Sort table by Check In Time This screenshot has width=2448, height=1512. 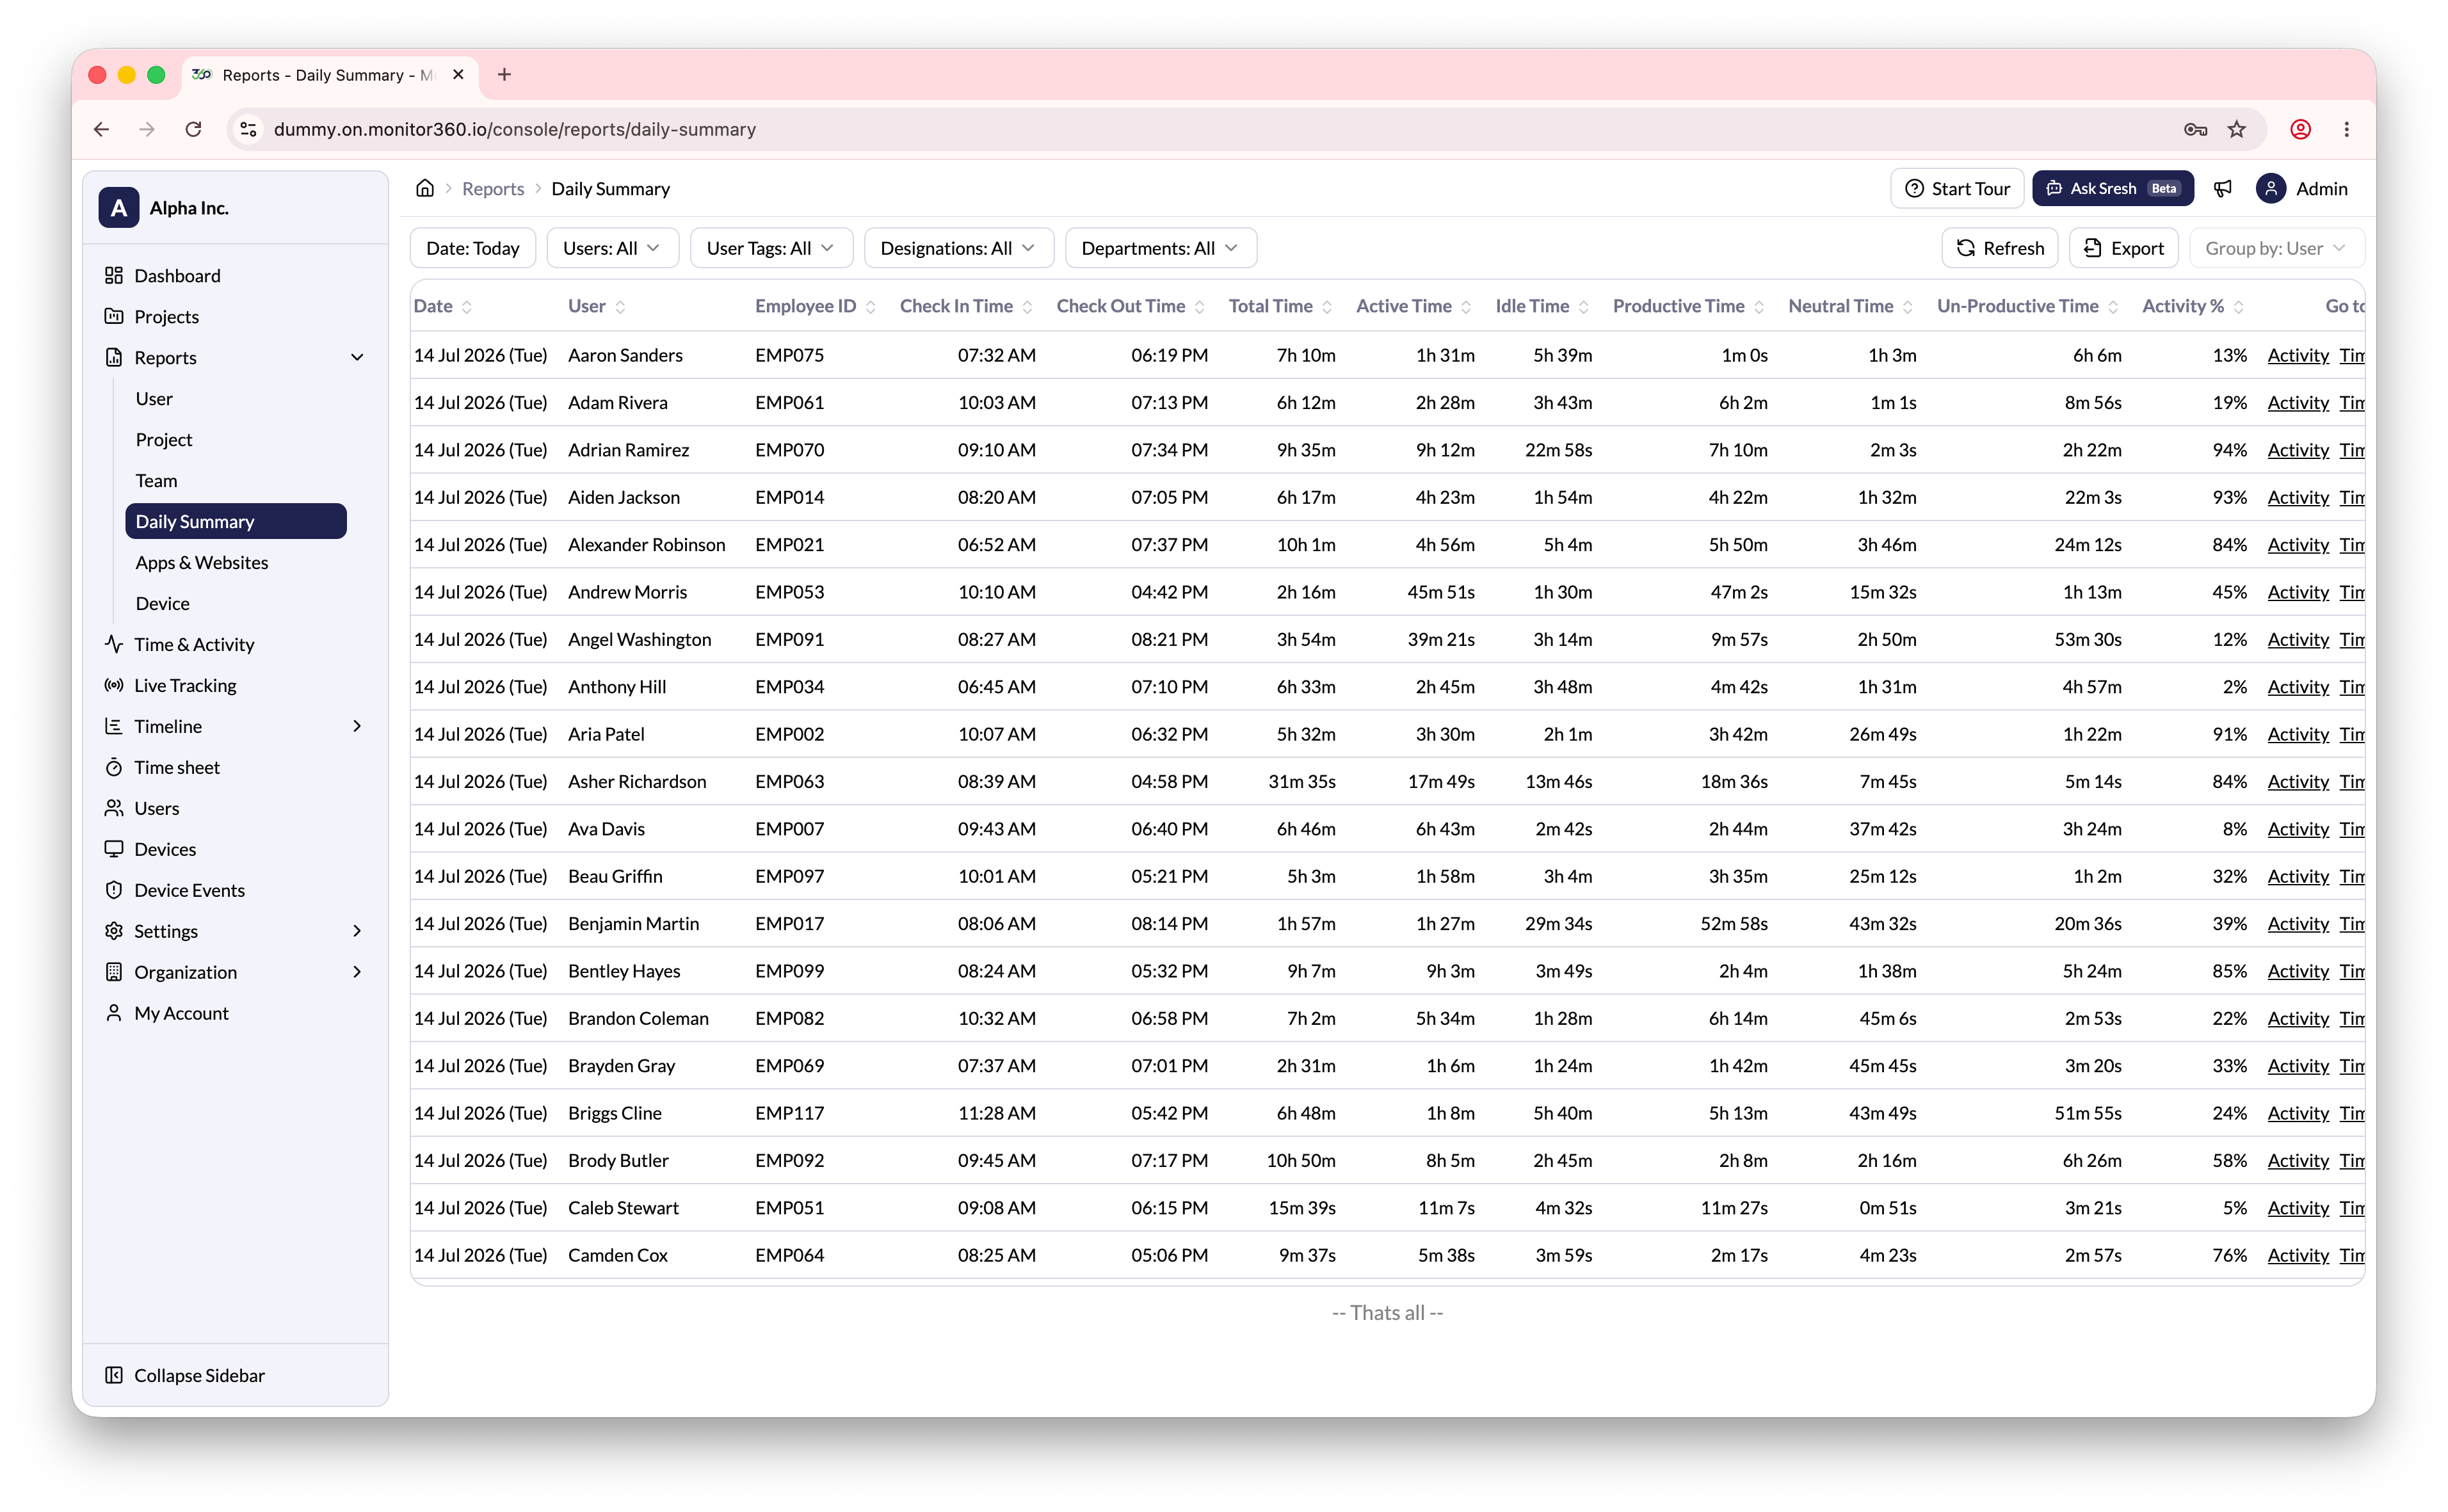point(1027,307)
